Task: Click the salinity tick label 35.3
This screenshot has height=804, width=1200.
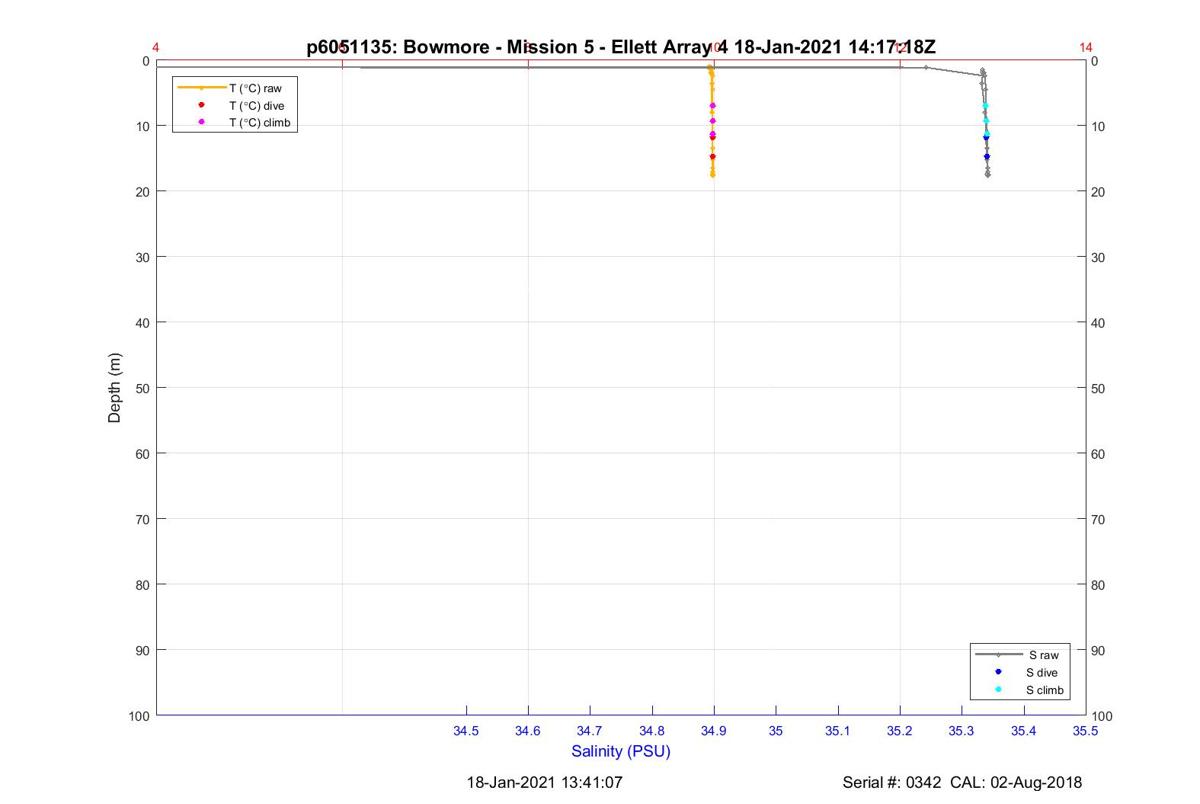Action: [962, 731]
